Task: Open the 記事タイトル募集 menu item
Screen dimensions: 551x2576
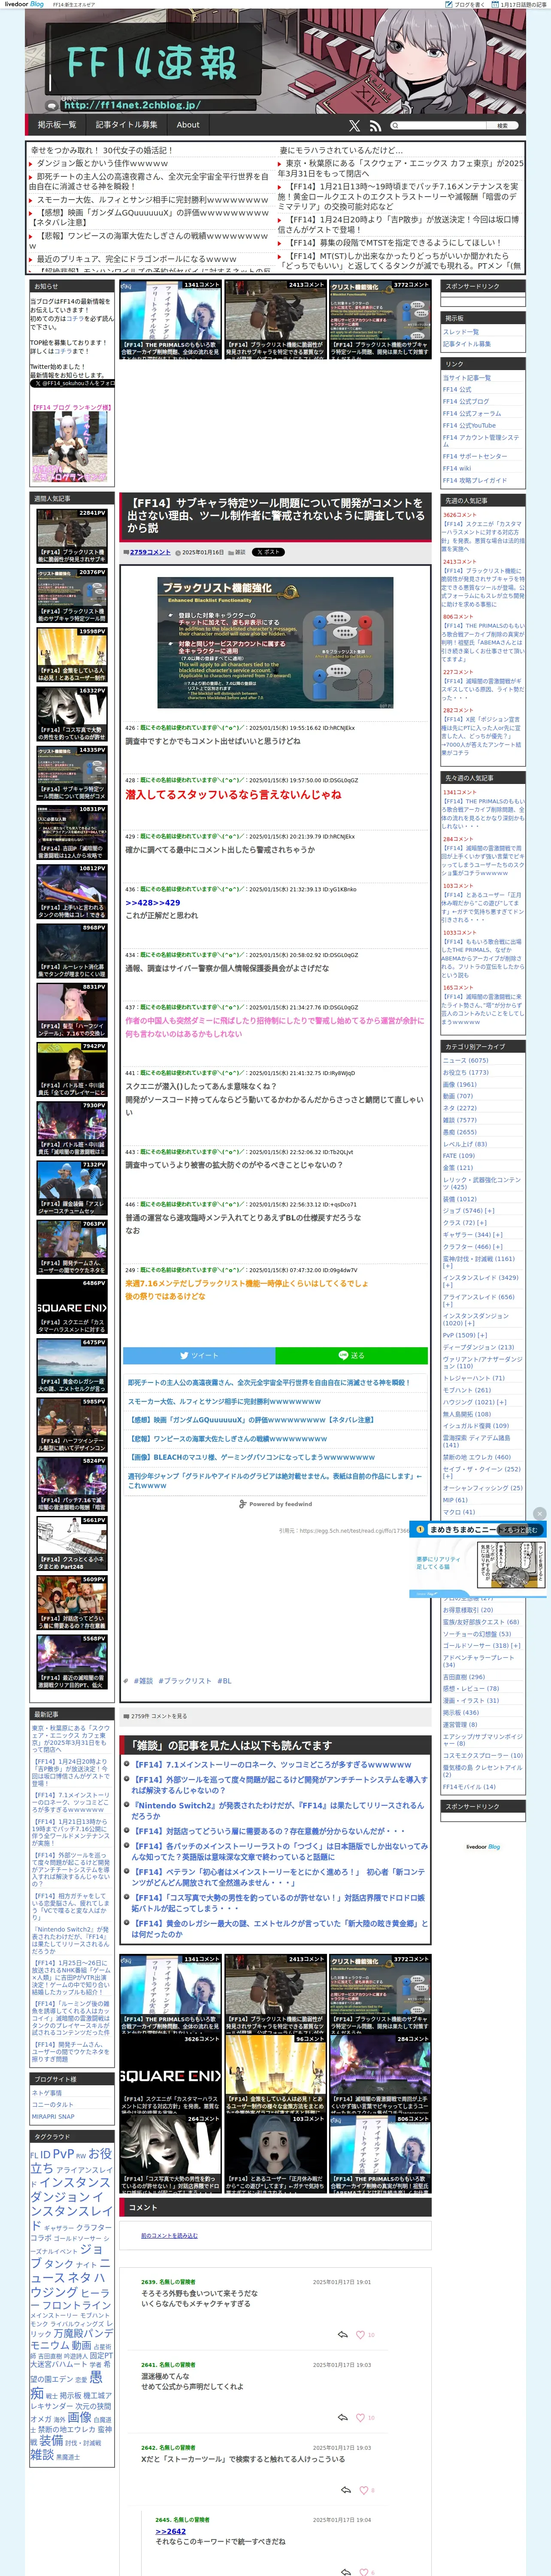Action: point(126,125)
